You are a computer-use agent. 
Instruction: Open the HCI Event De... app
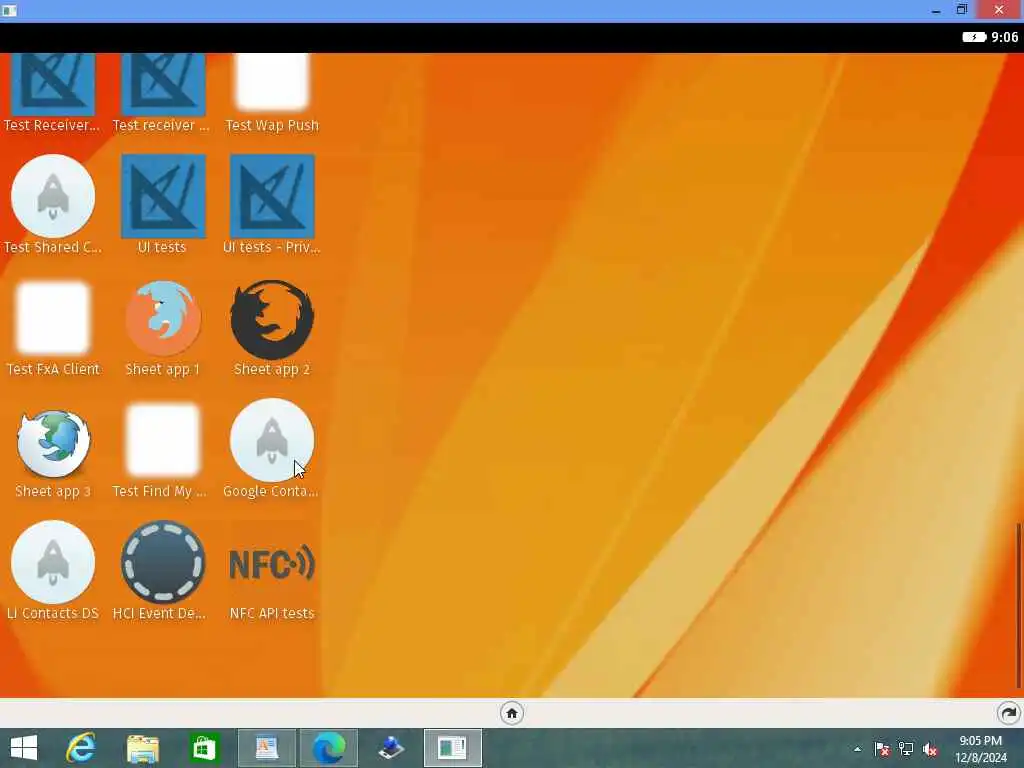coord(163,562)
